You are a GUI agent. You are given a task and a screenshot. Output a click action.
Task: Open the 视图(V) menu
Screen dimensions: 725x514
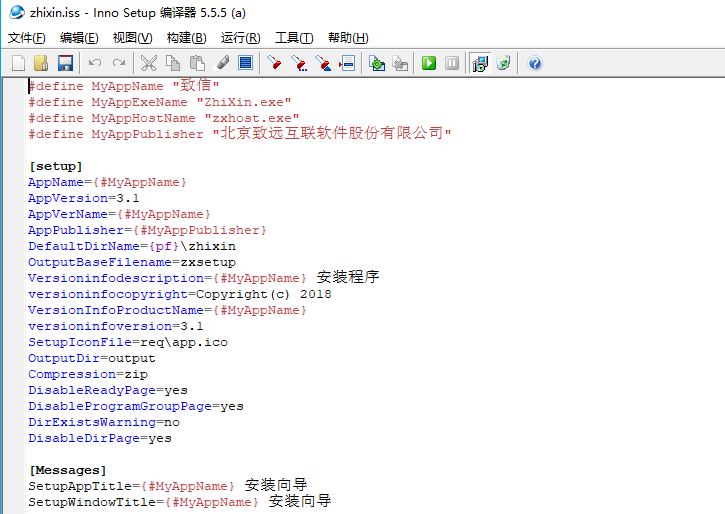132,38
